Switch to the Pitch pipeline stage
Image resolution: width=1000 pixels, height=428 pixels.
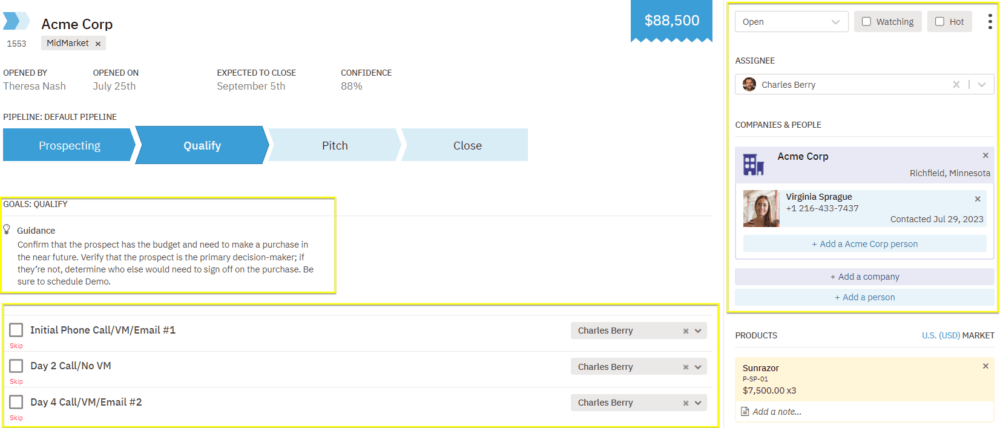click(335, 145)
